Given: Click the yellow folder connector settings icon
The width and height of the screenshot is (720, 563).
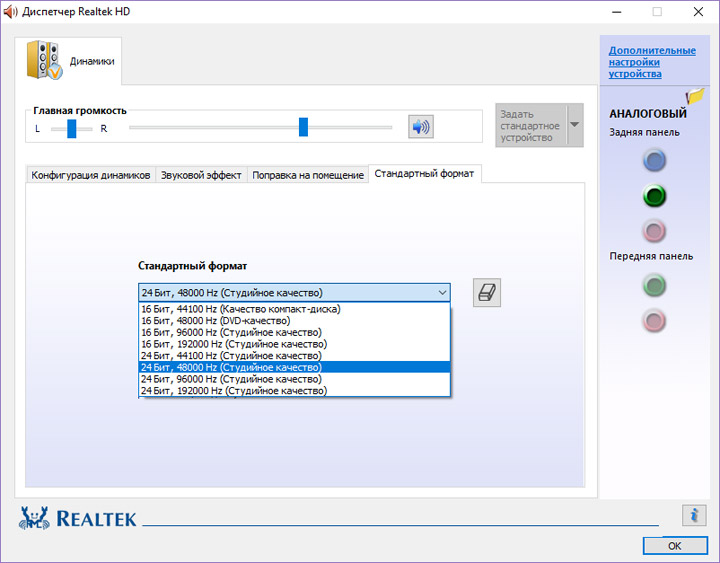Looking at the screenshot, I should pyautogui.click(x=695, y=96).
